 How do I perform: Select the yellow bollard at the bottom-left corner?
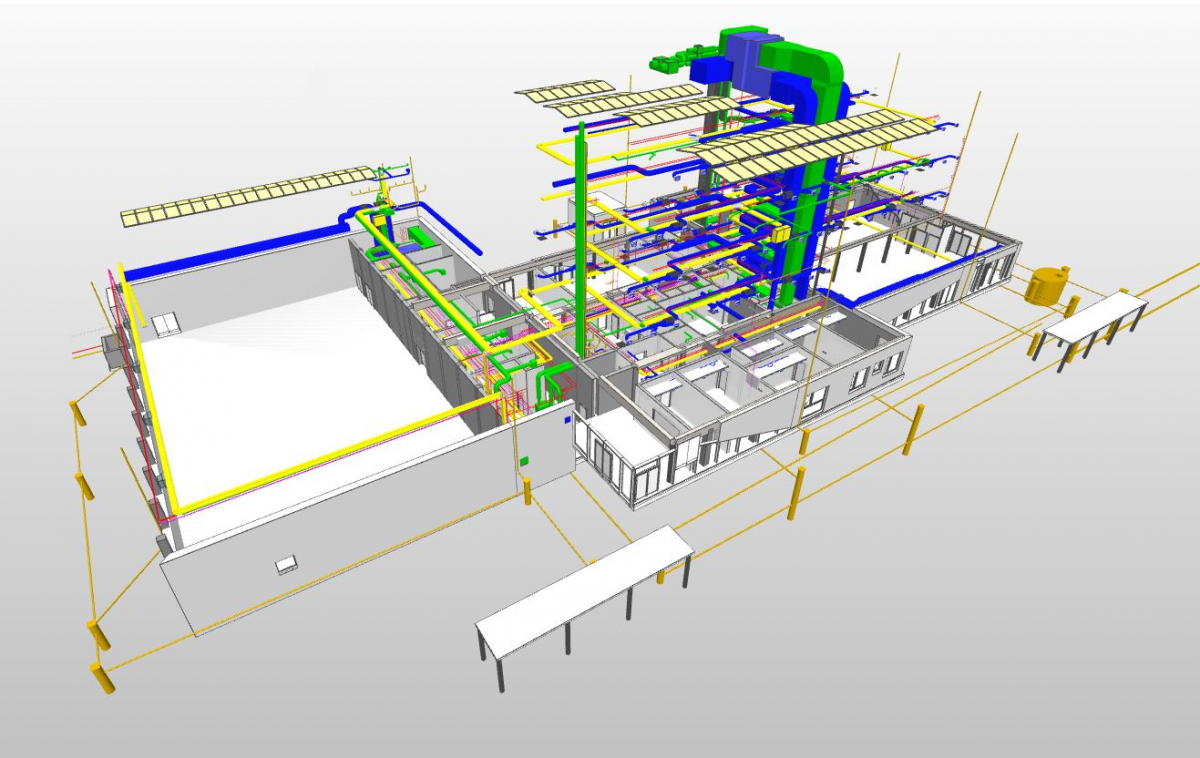(102, 677)
